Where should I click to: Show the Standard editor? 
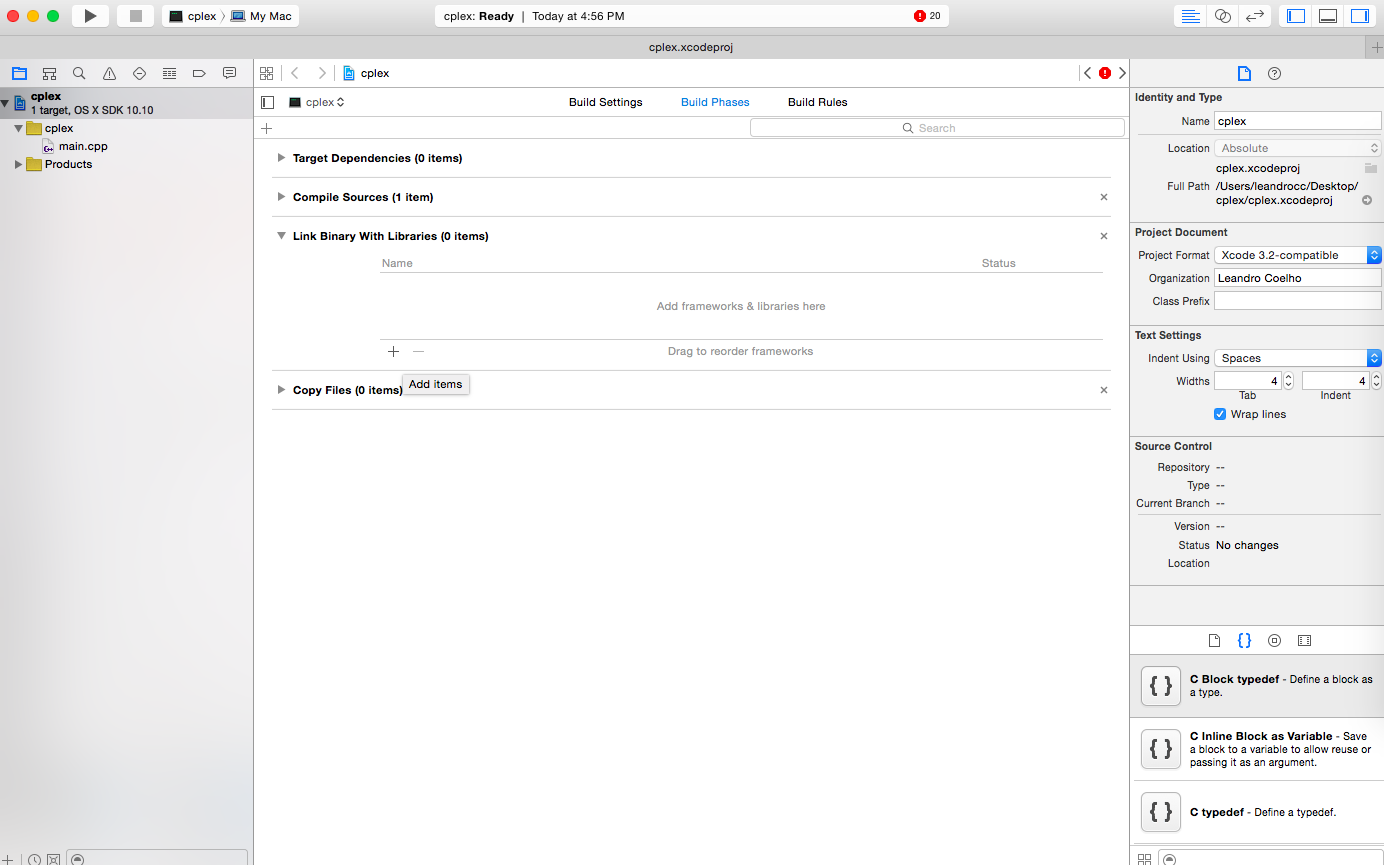coord(1190,16)
